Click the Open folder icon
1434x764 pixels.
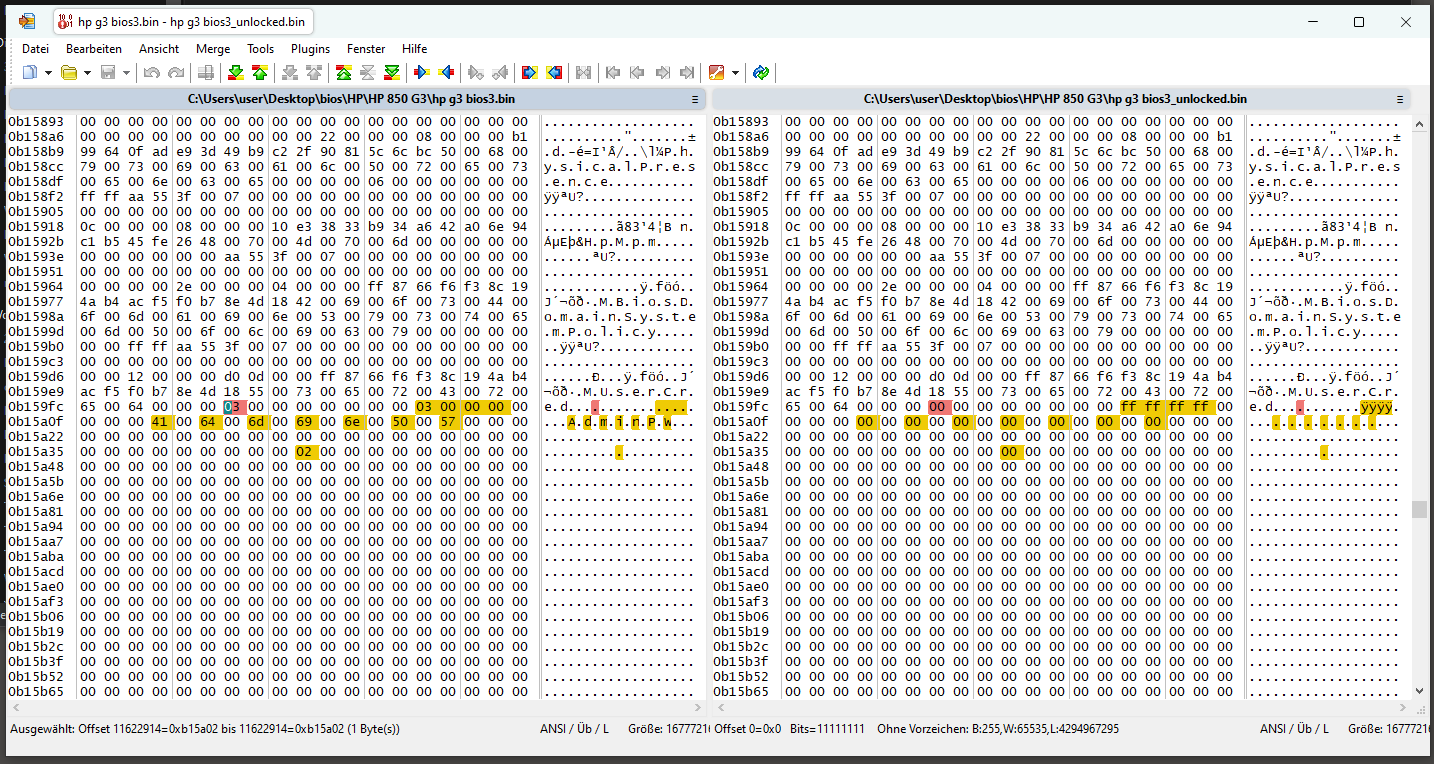tap(69, 72)
